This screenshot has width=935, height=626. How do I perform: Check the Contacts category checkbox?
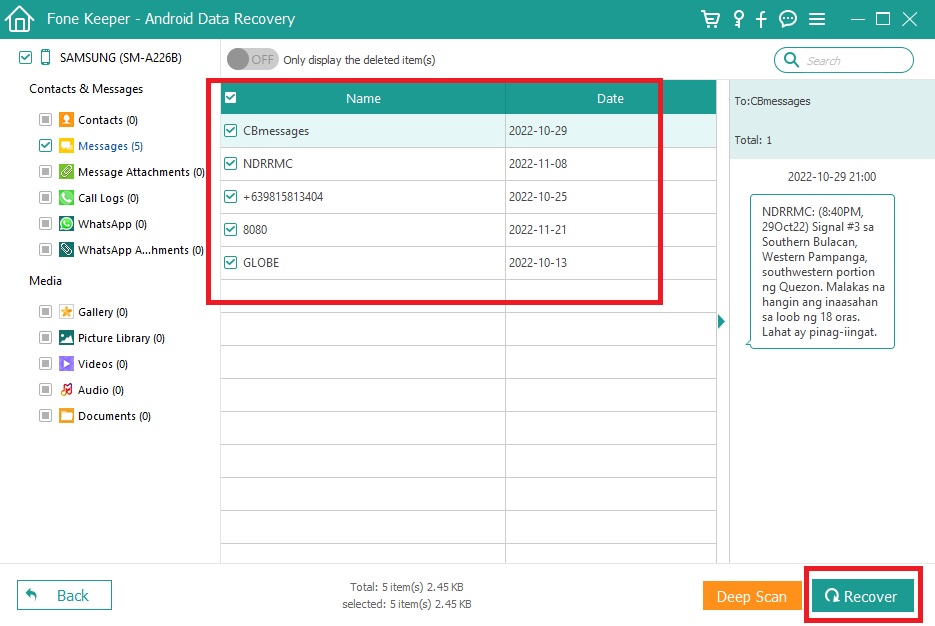tap(45, 120)
